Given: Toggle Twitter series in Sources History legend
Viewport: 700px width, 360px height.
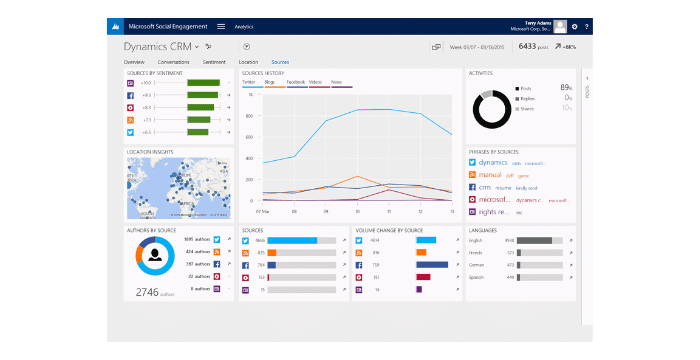Looking at the screenshot, I should coord(252,83).
